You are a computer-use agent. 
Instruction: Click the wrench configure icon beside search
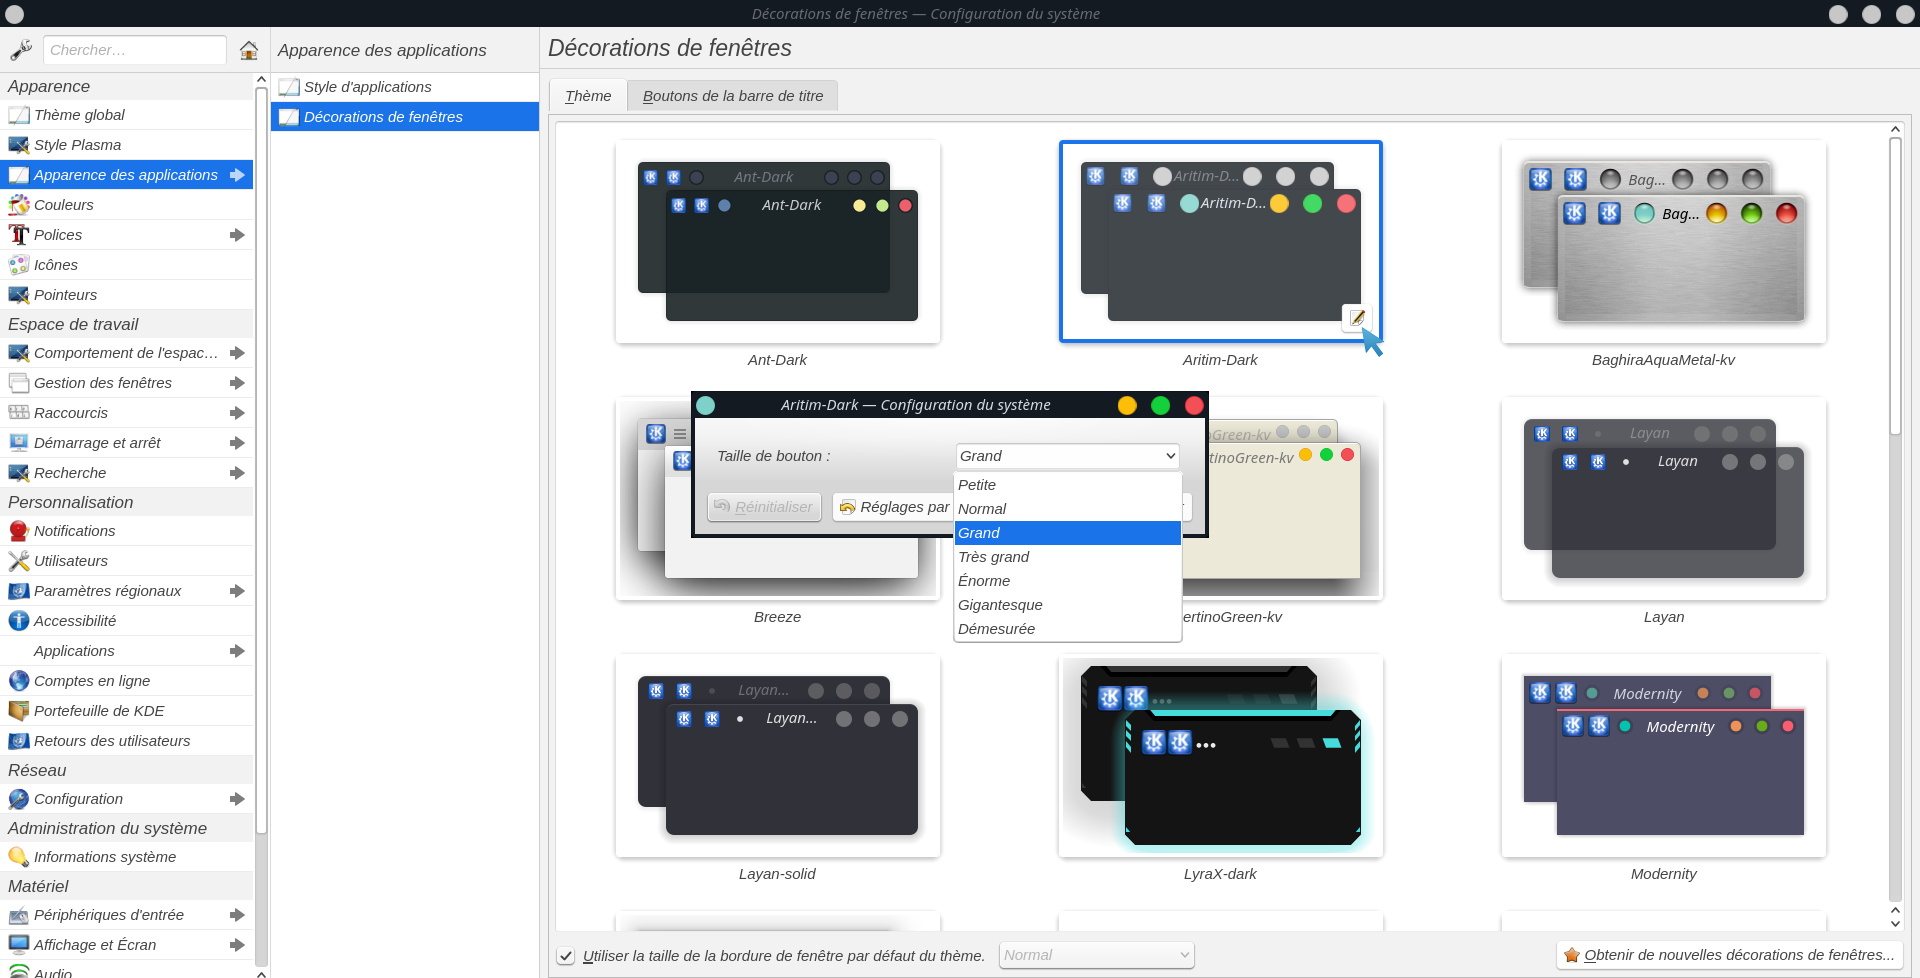click(x=21, y=50)
